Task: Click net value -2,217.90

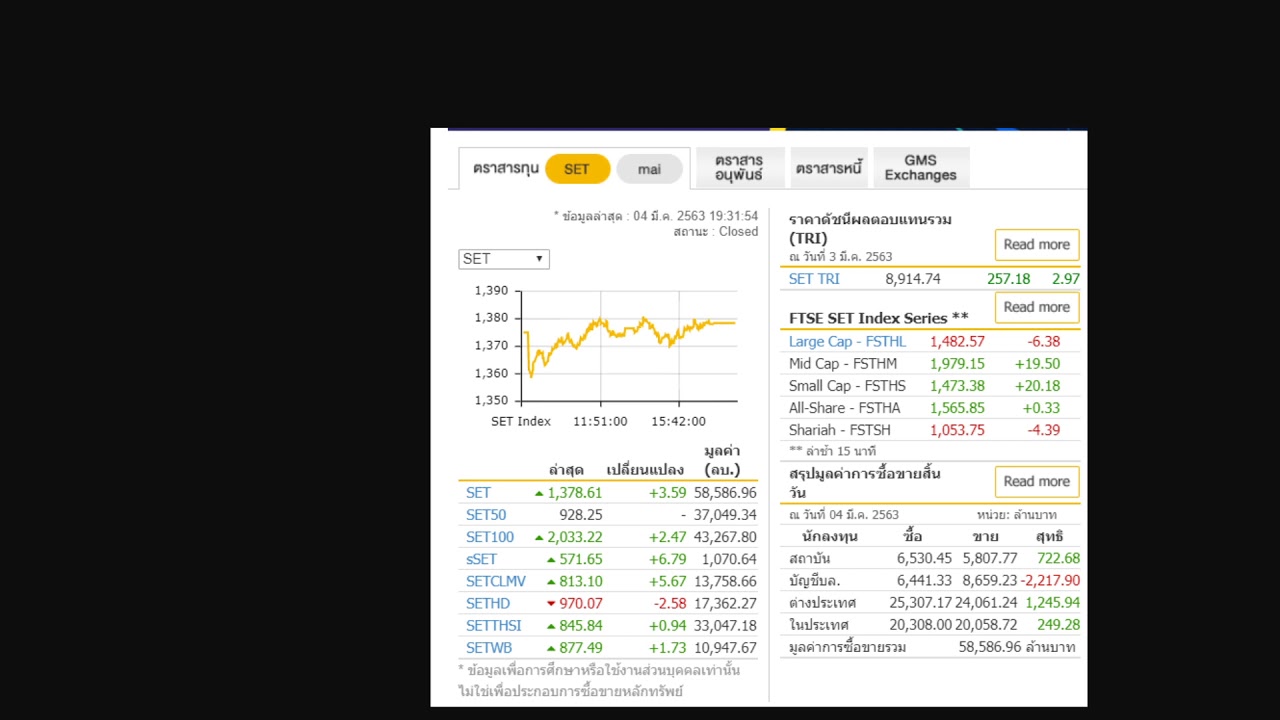Action: [1051, 580]
